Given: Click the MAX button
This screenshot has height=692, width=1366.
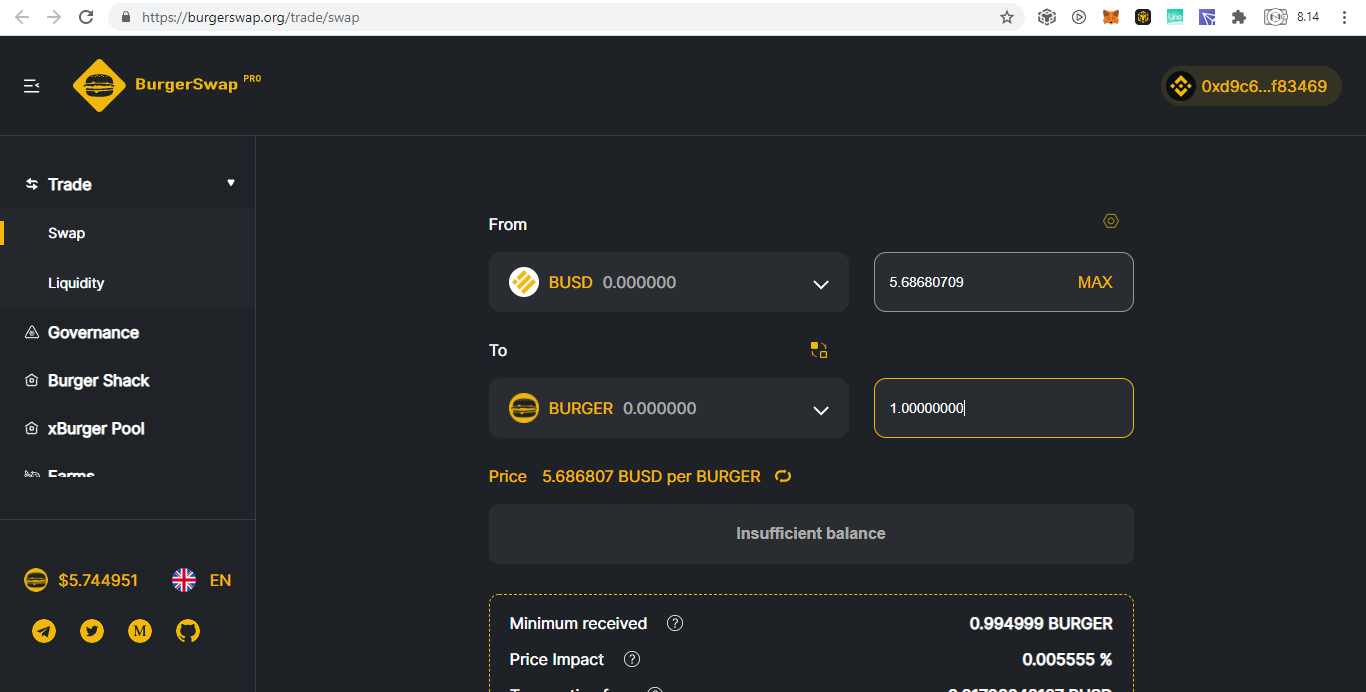Looking at the screenshot, I should [1095, 282].
